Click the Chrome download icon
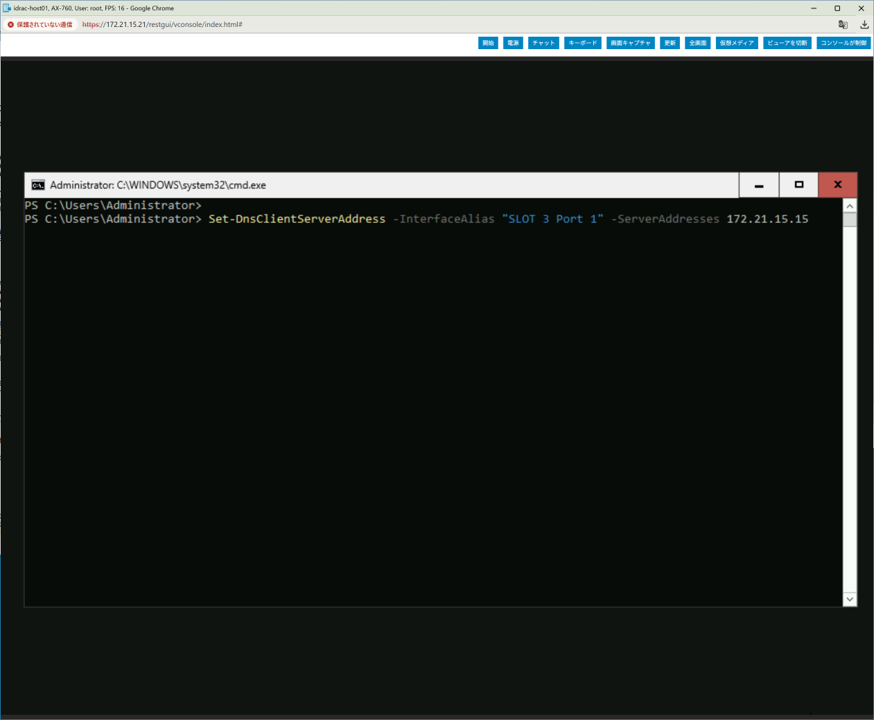 pos(863,24)
